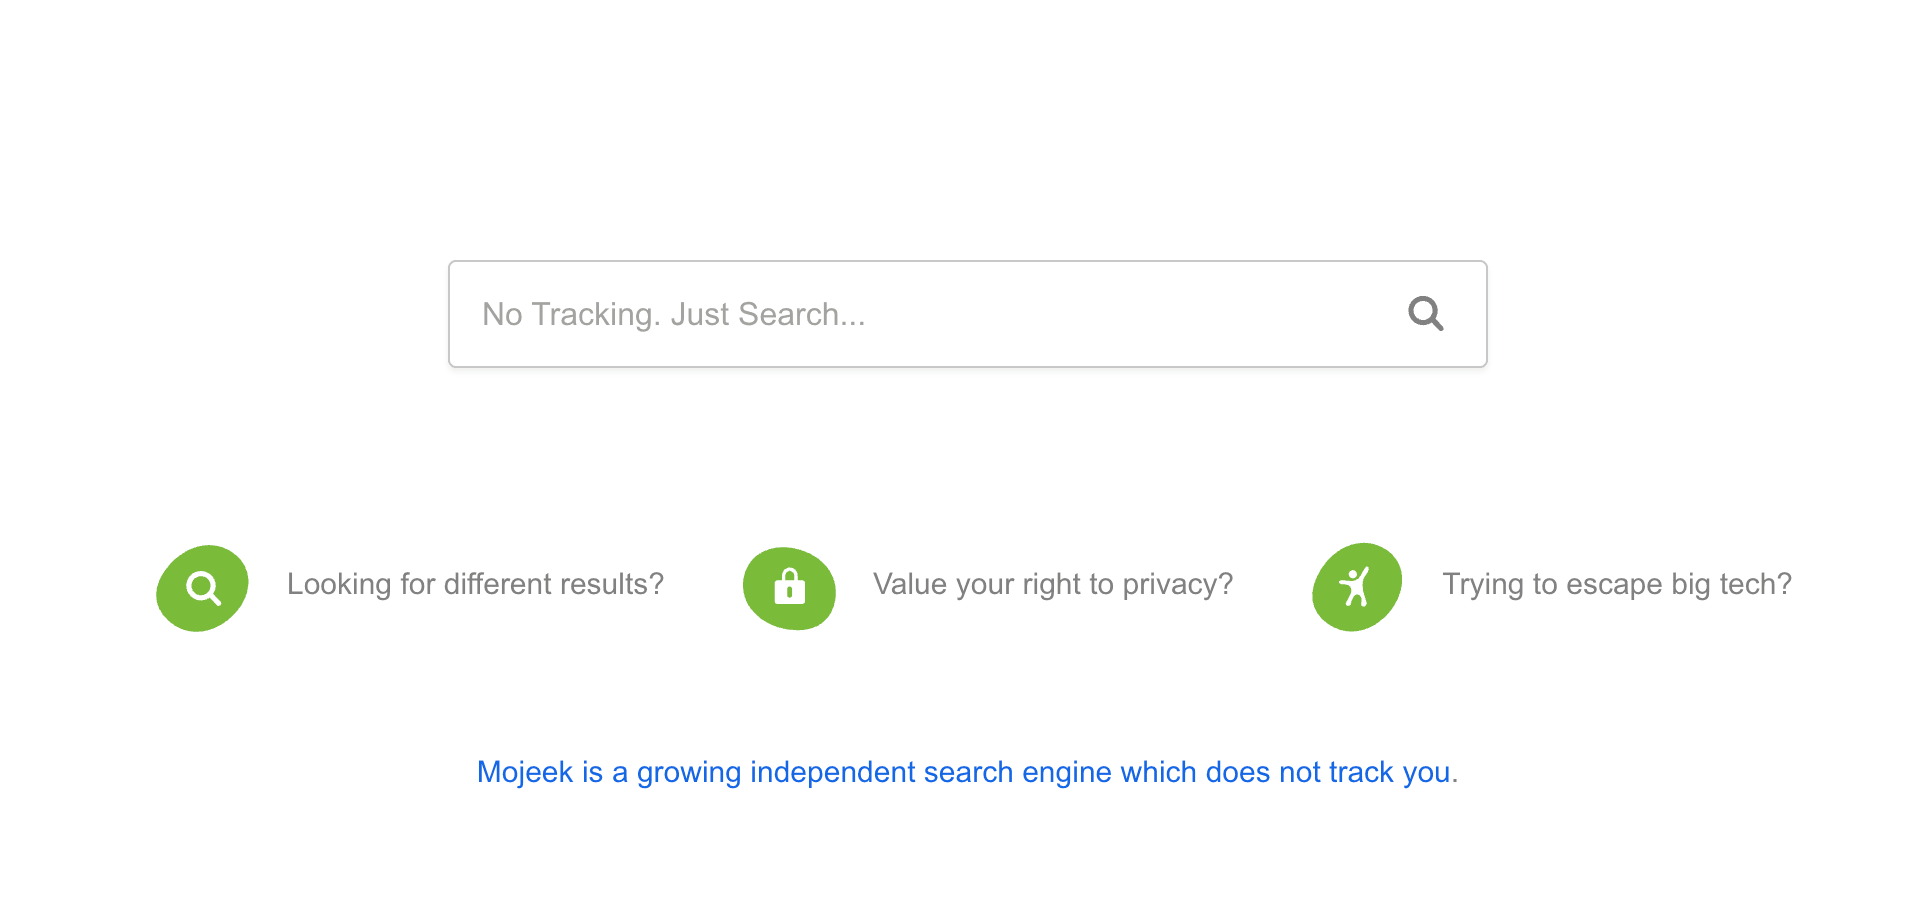Select the 'escape big tech' promo text

pos(1617,584)
